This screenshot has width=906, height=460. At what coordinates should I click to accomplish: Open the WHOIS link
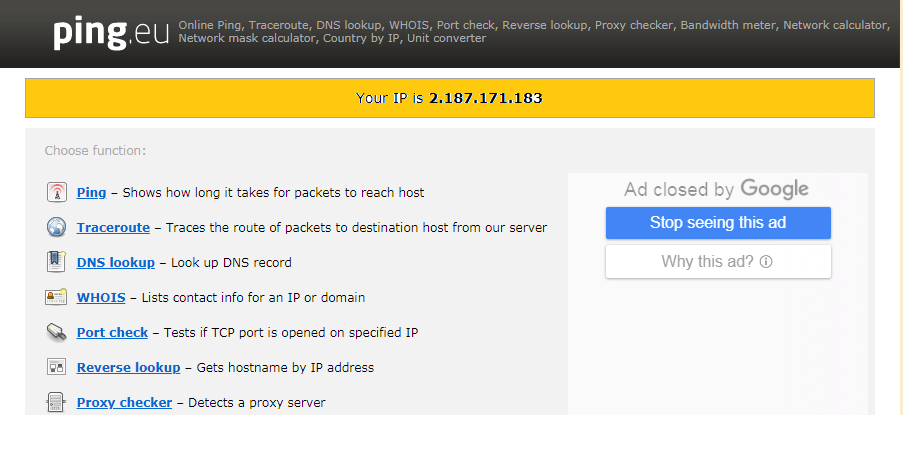click(101, 297)
